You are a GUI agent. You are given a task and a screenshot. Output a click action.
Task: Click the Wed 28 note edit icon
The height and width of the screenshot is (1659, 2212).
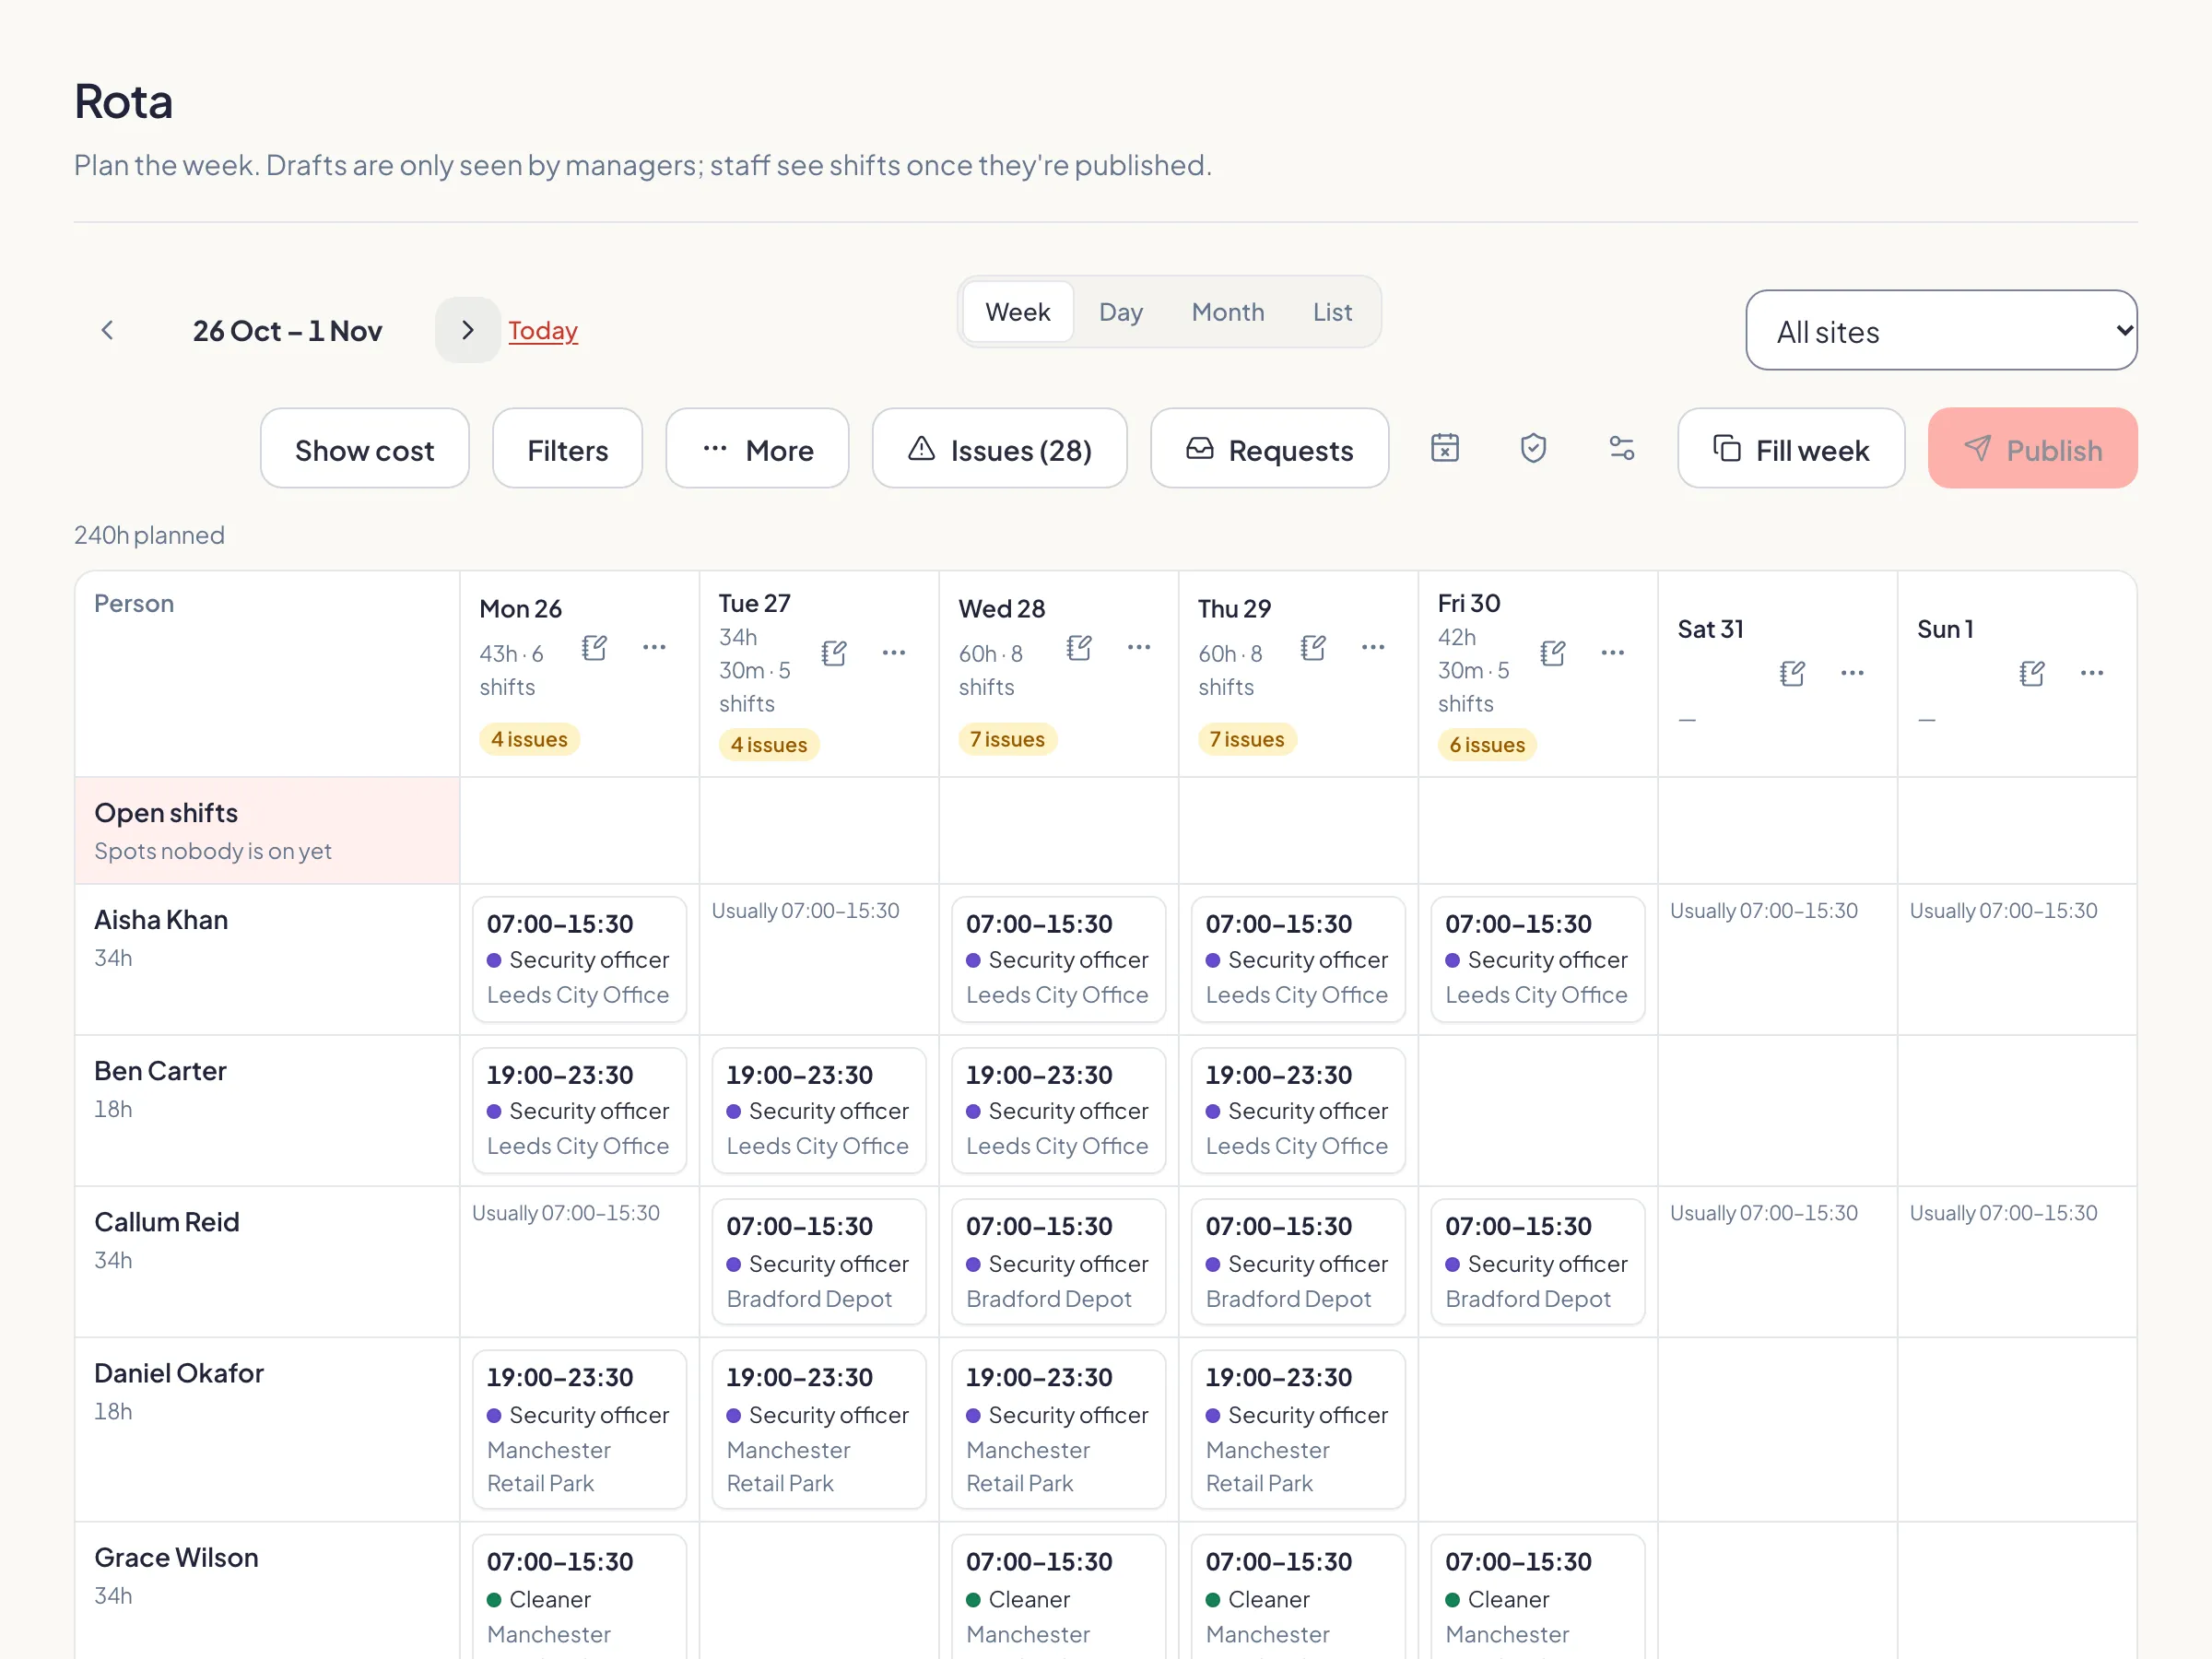click(1078, 648)
